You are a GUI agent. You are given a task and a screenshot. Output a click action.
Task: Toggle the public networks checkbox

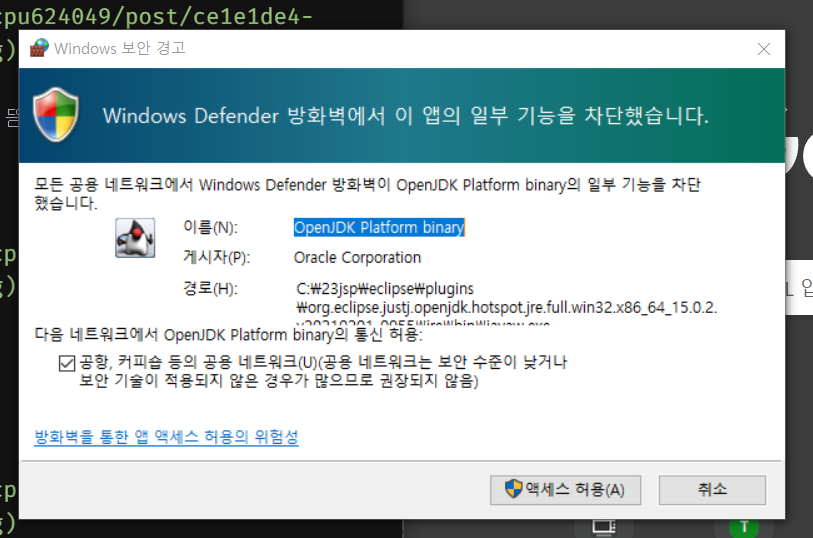tap(67, 363)
